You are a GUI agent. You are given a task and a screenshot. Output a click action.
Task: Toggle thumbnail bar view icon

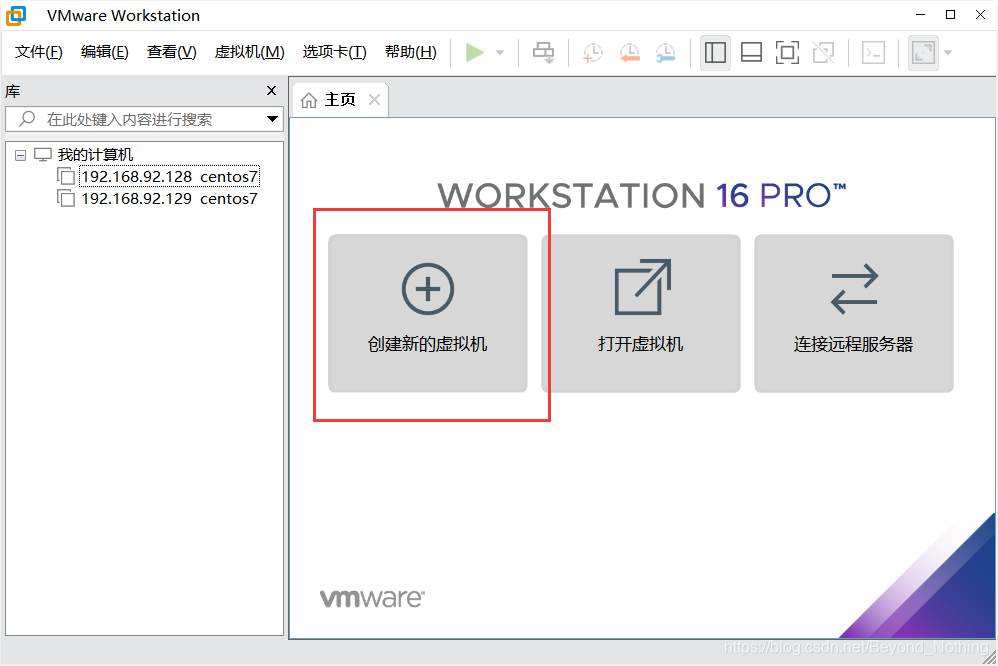pyautogui.click(x=752, y=52)
